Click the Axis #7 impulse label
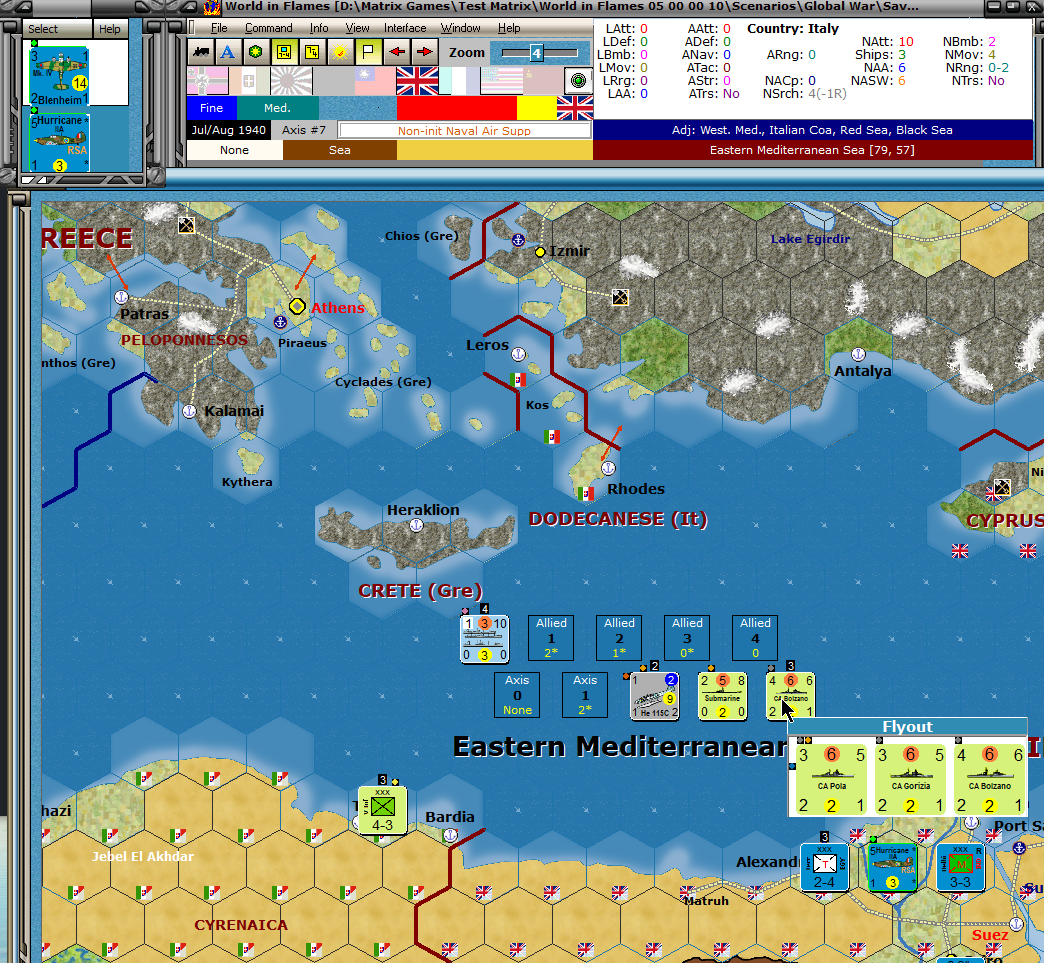The width and height of the screenshot is (1044, 963). [304, 130]
